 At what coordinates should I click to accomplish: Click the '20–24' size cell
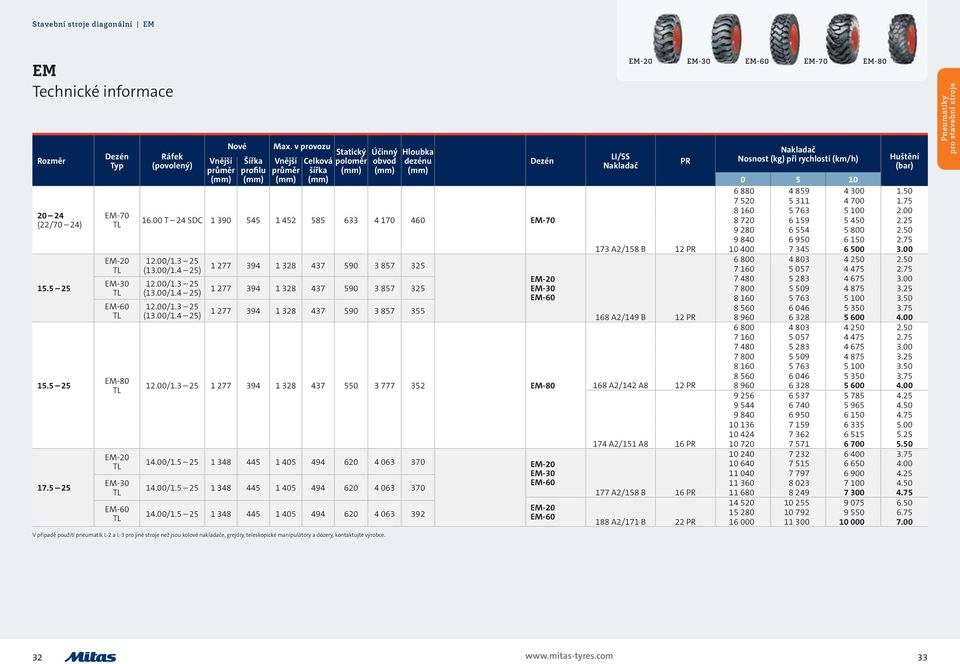(x=50, y=215)
